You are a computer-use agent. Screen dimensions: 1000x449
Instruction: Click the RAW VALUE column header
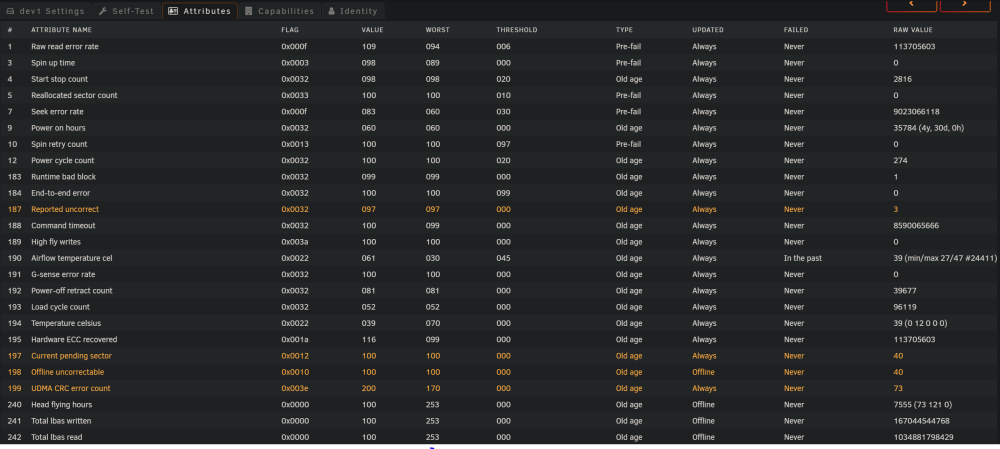[x=913, y=30]
